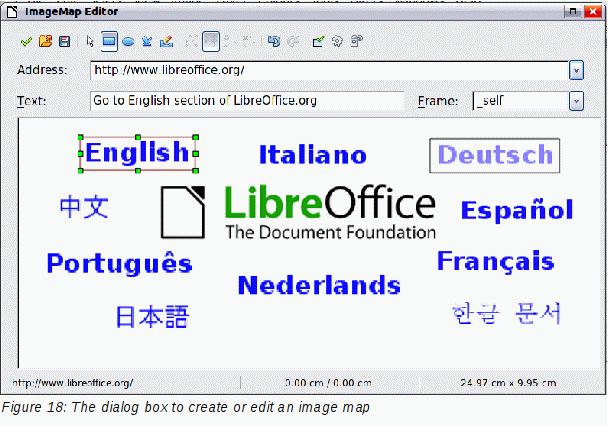The height and width of the screenshot is (426, 608).
Task: Click status bar position 0.00 cm / 0.00 cm
Action: click(328, 383)
